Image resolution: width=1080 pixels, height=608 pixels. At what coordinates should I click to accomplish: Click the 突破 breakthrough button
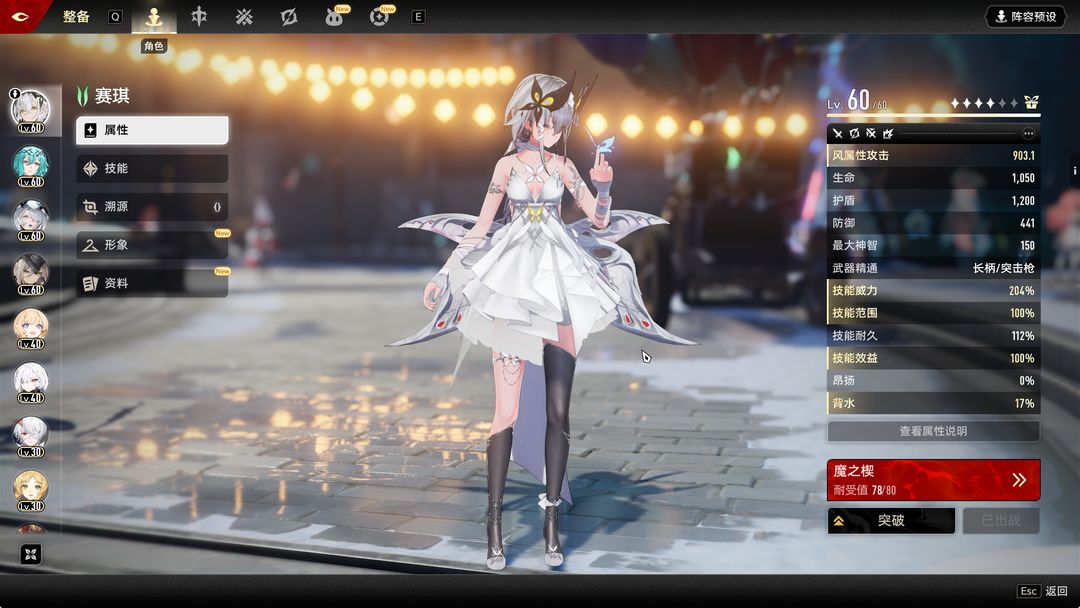pyautogui.click(x=891, y=521)
